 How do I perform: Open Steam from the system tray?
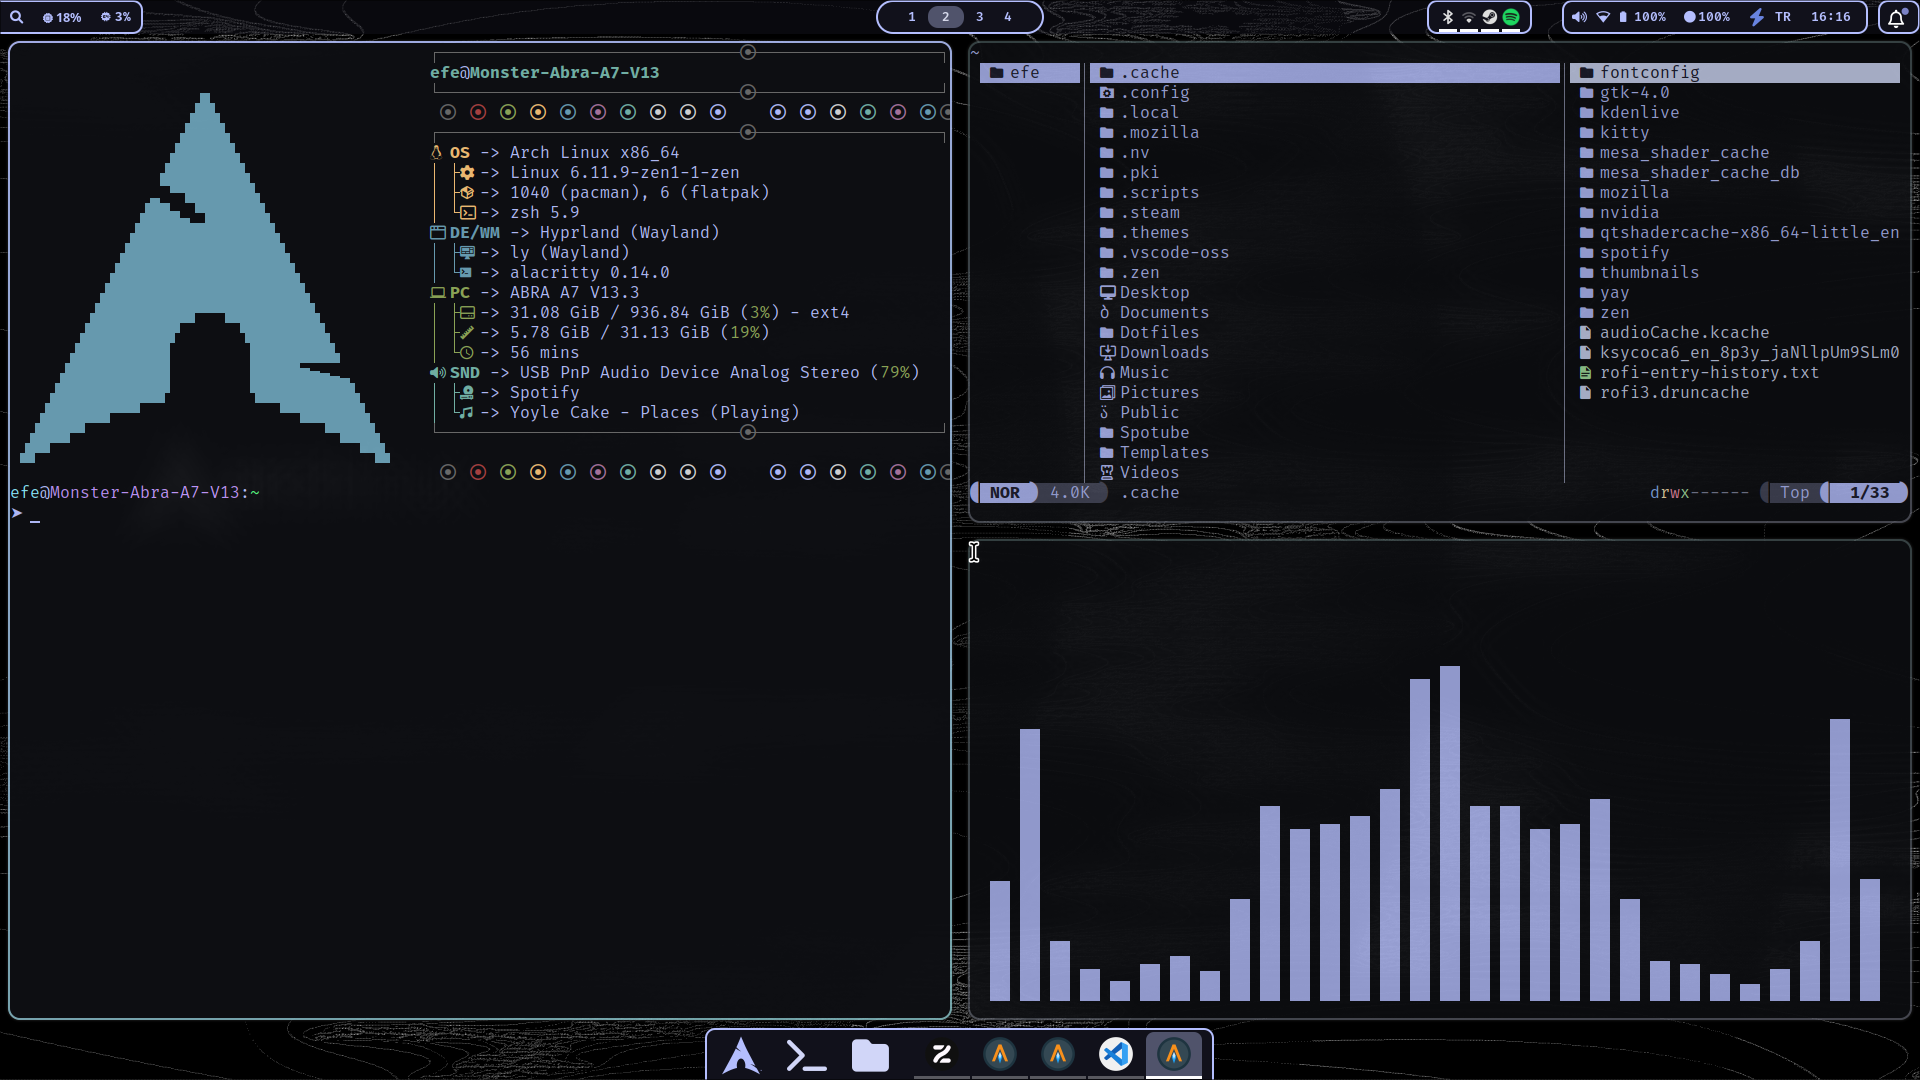tap(1491, 17)
